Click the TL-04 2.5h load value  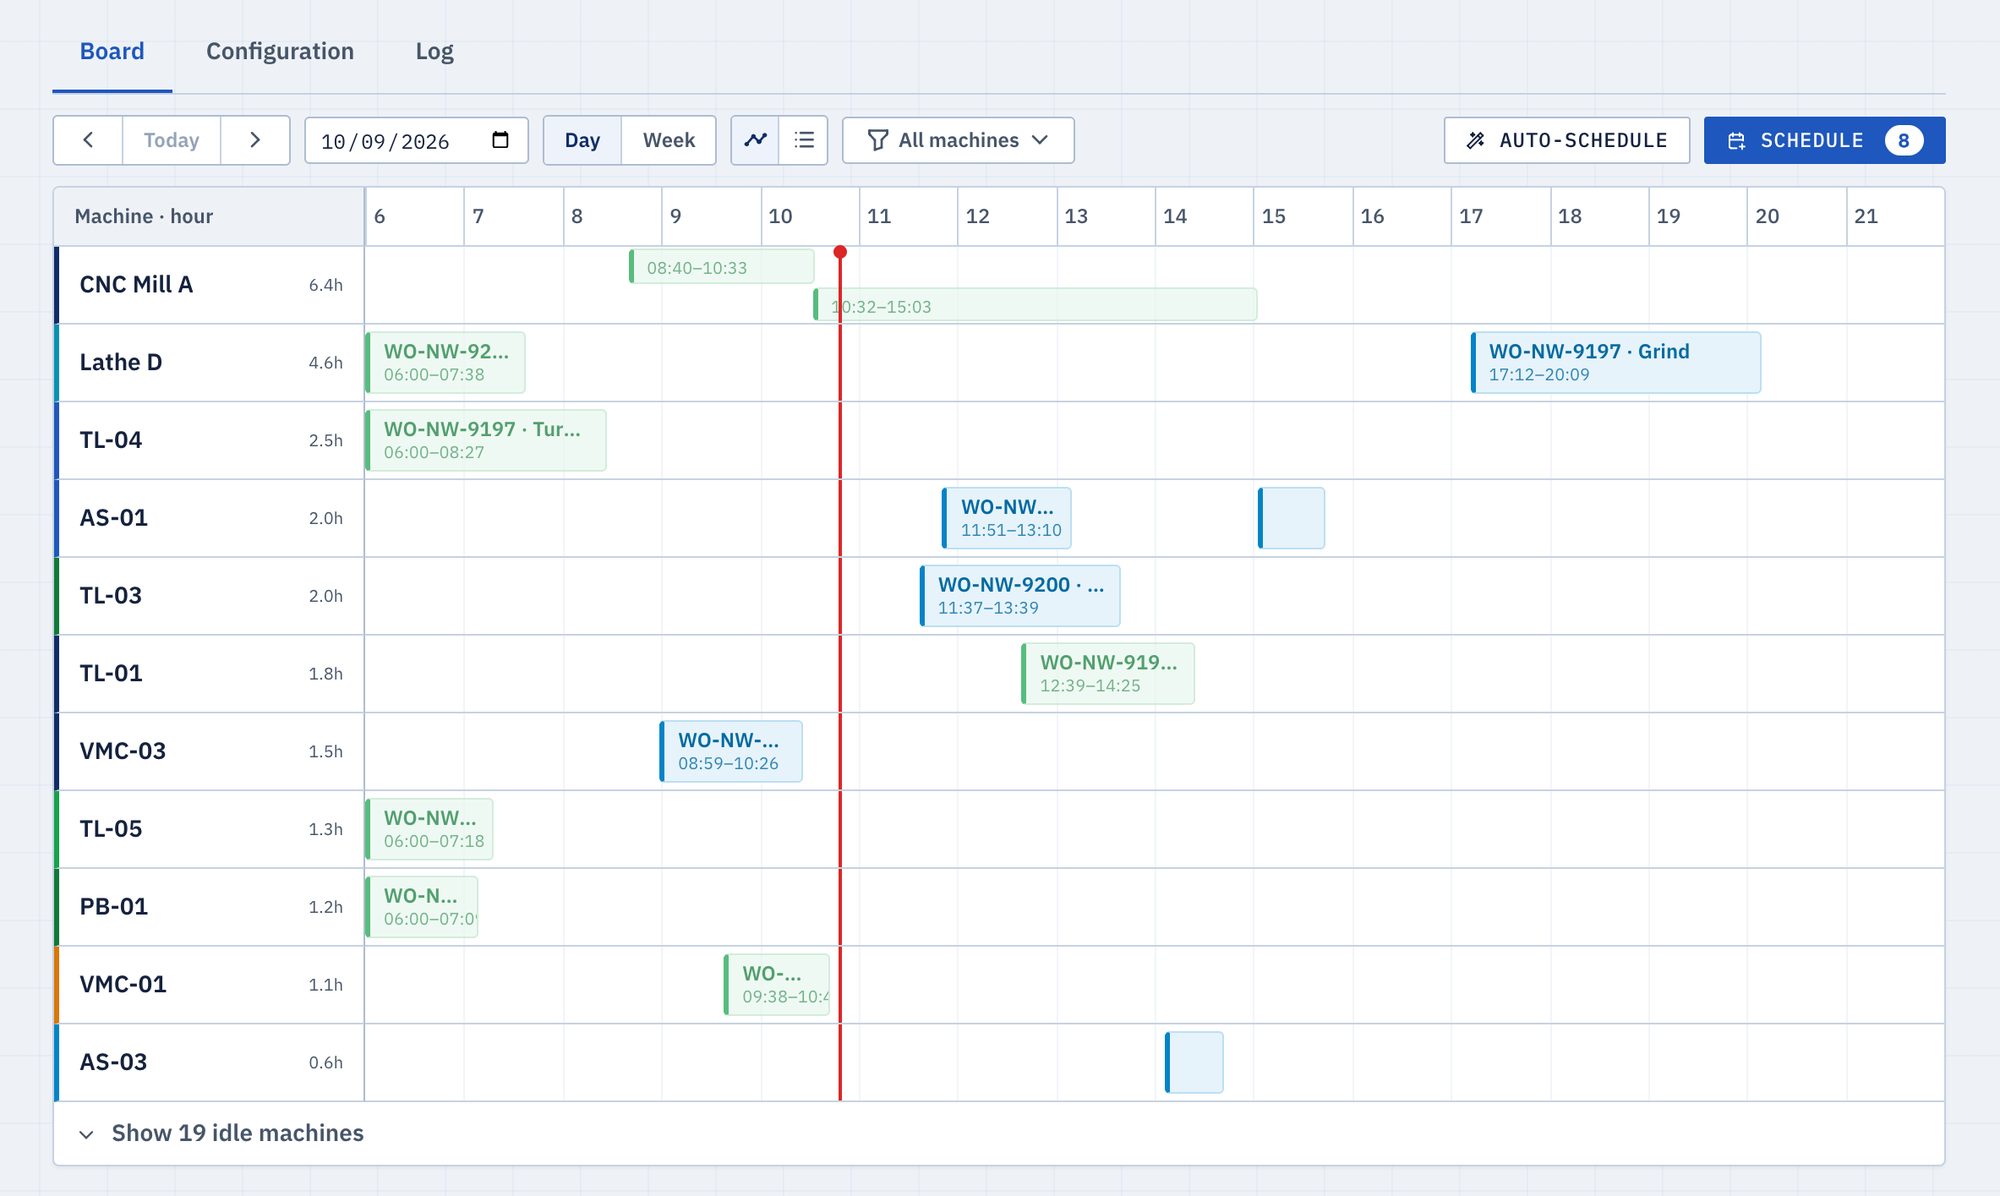point(326,440)
